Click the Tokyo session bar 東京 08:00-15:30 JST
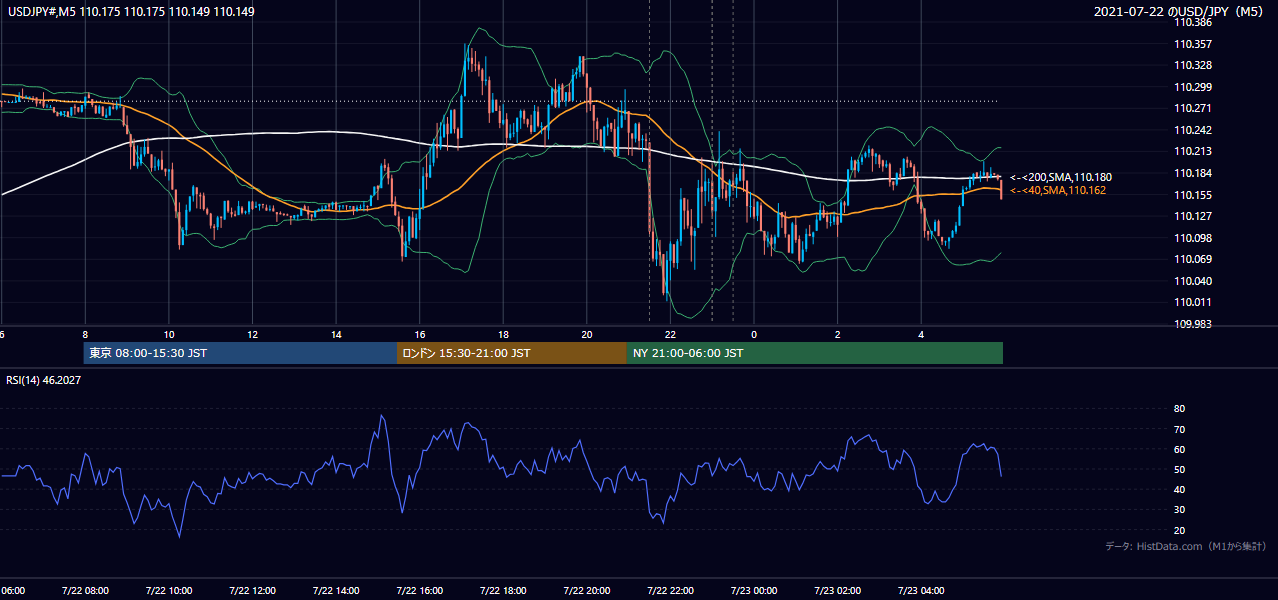Image resolution: width=1278 pixels, height=600 pixels. [x=241, y=353]
